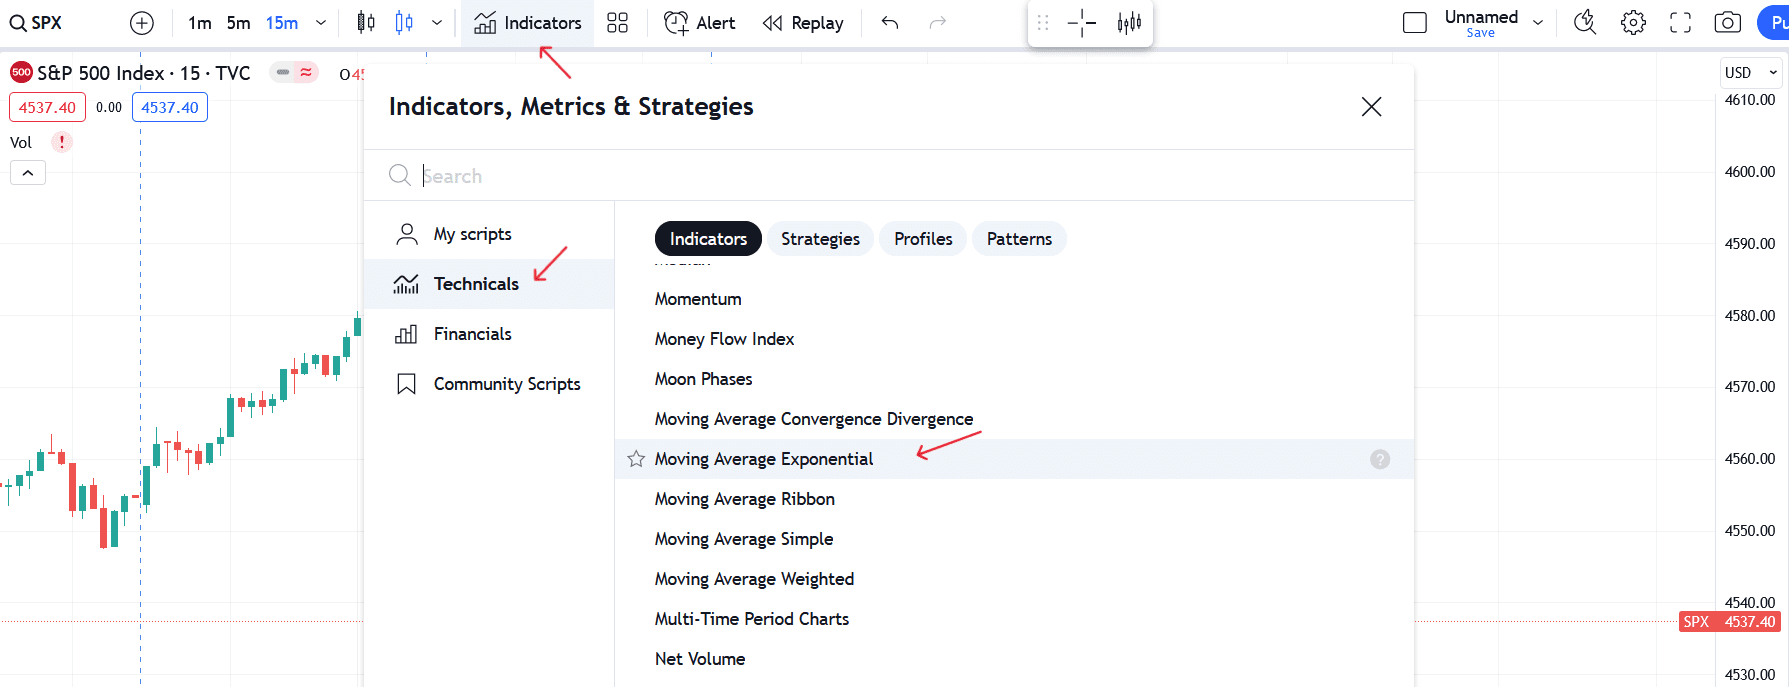
Task: Open the USD currency dropdown
Action: tap(1751, 73)
